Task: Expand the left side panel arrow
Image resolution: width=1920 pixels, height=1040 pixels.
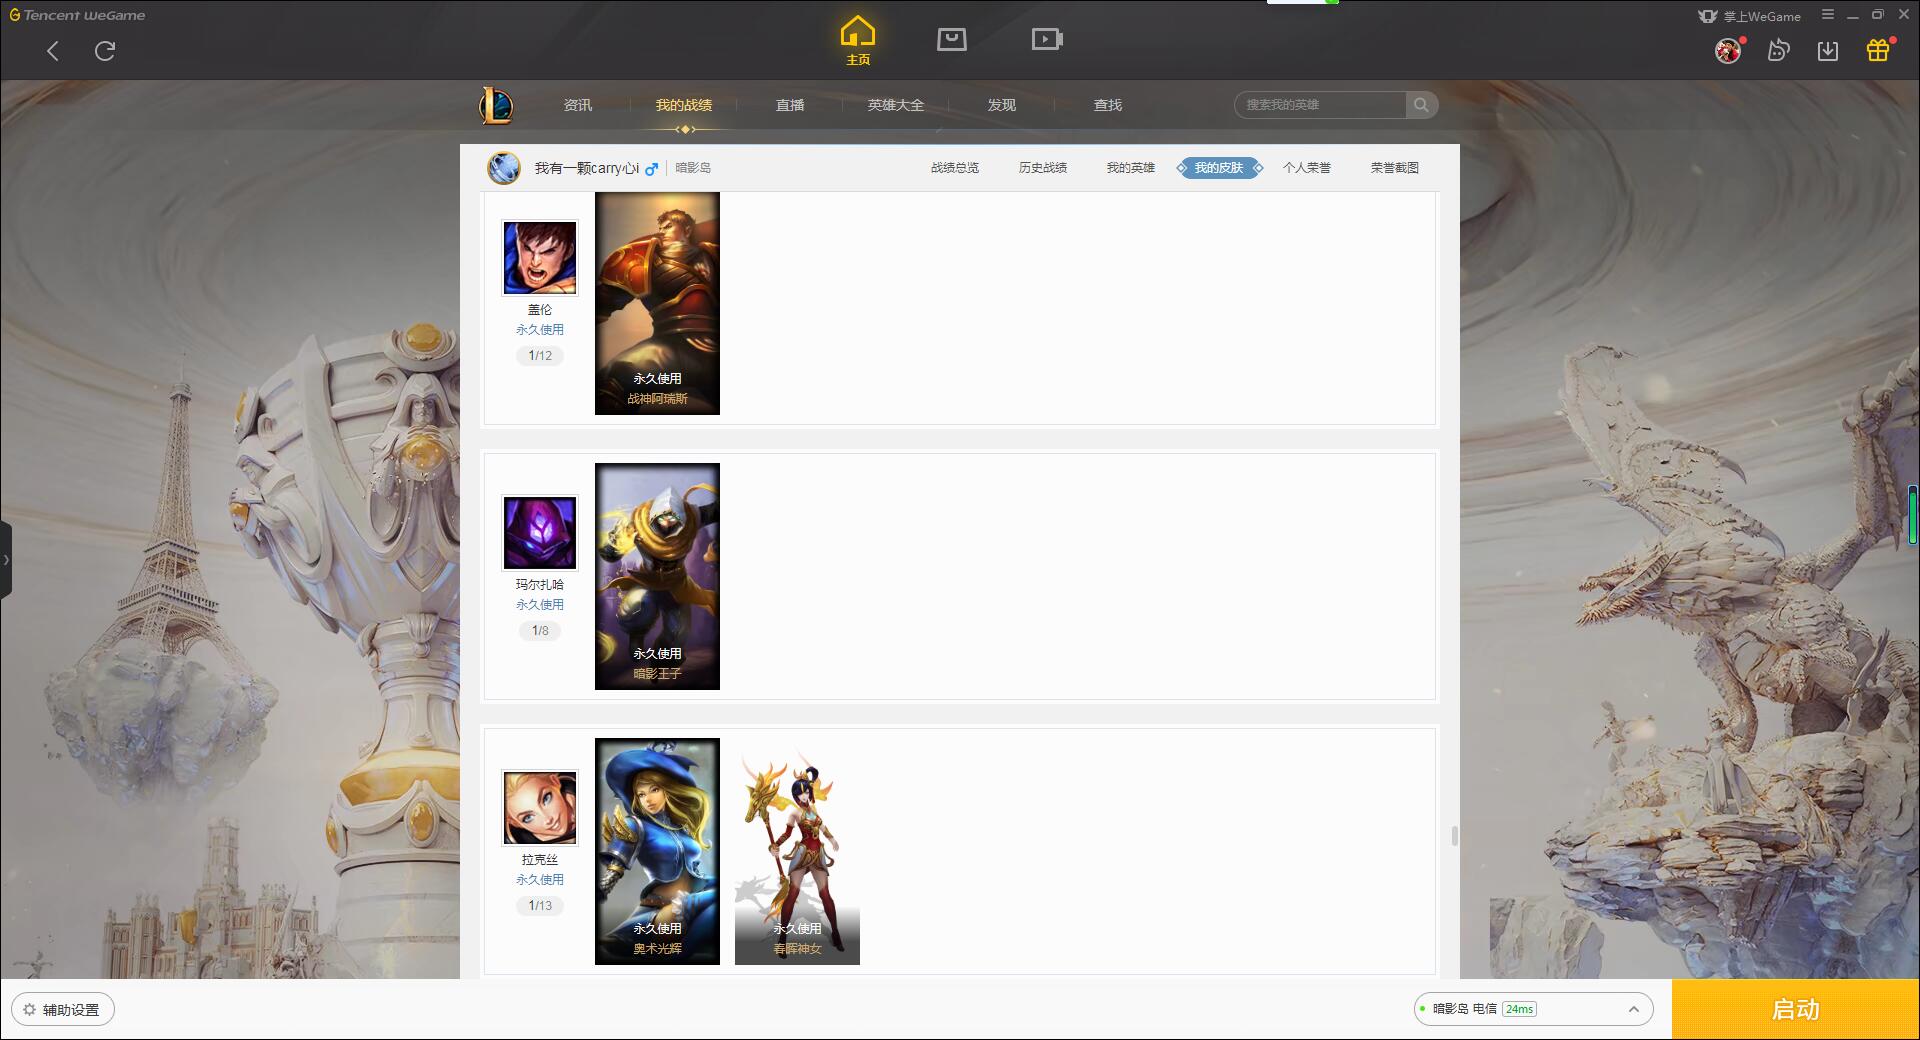Action: pos(6,560)
